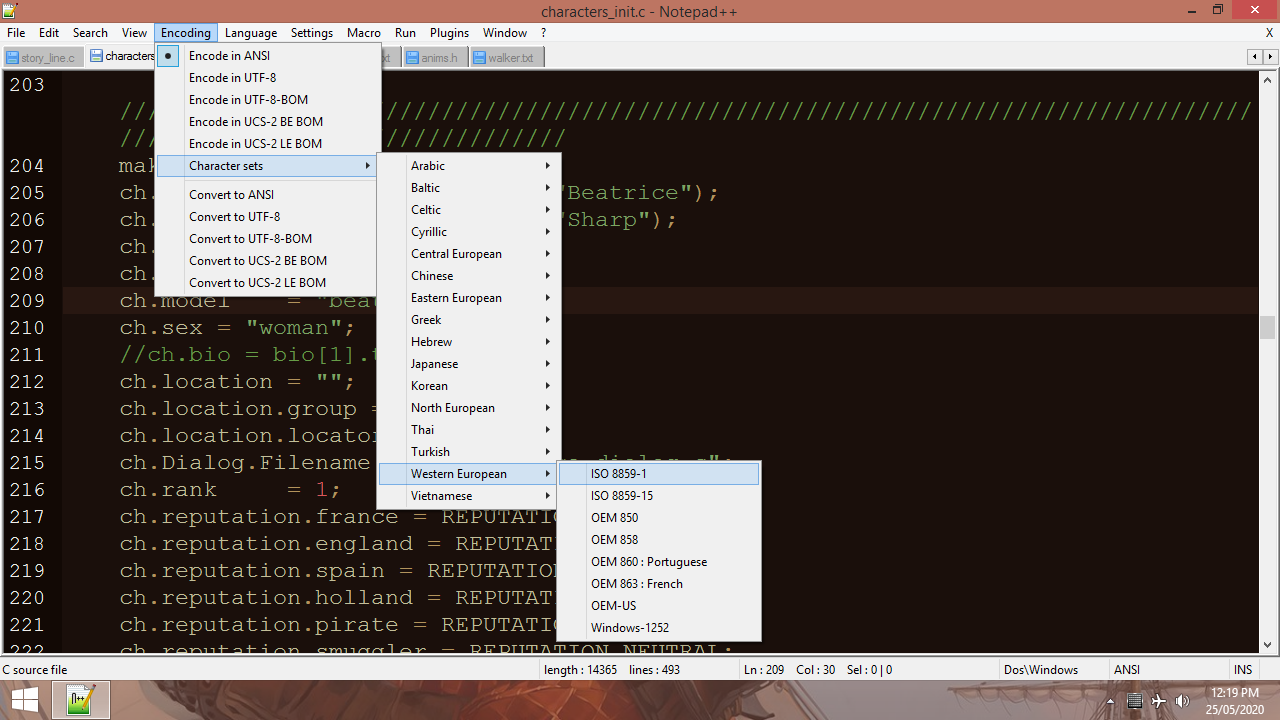This screenshot has width=1280, height=720.
Task: Click Convert to UCS-2 BE BOM
Action: 268,261
